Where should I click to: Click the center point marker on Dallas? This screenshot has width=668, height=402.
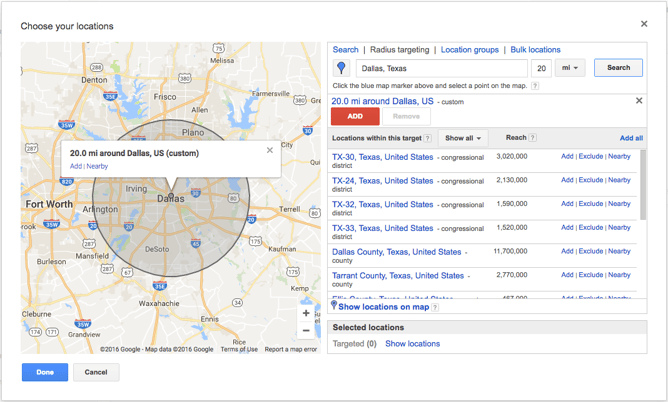[x=171, y=196]
